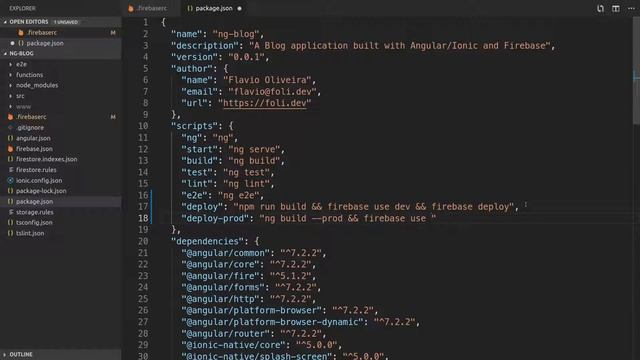
Task: Select .firebaserc under Open Editors
Action: coord(42,32)
